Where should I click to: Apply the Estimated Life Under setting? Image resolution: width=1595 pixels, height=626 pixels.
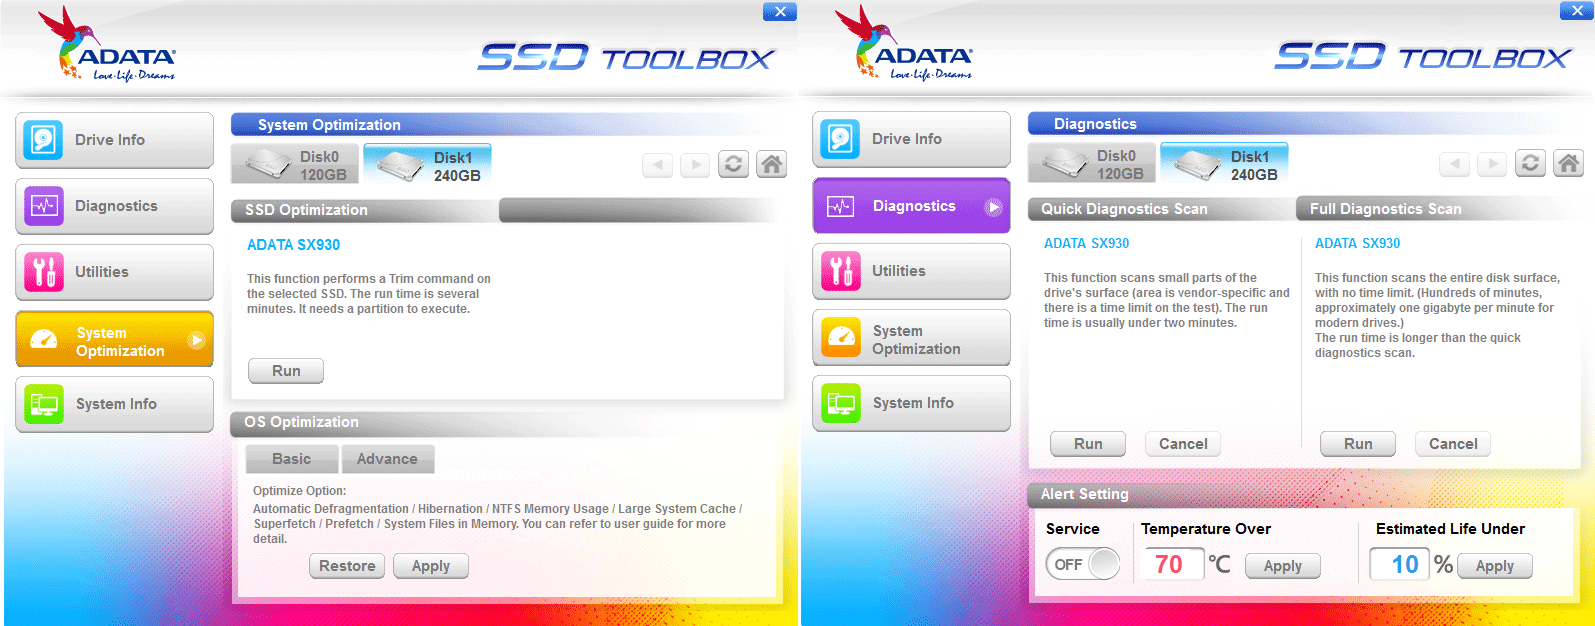[1495, 566]
